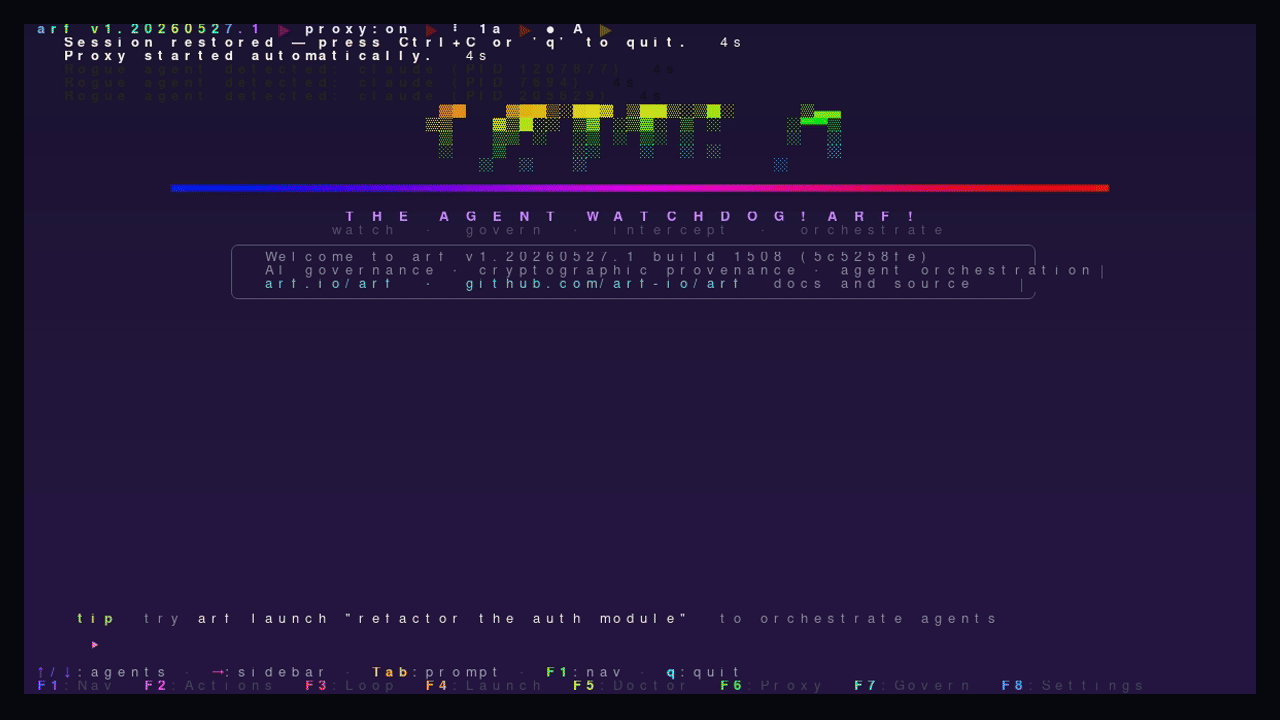1280x720 pixels.
Task: Click the pixel-art ARF logo banner
Action: pos(634,138)
